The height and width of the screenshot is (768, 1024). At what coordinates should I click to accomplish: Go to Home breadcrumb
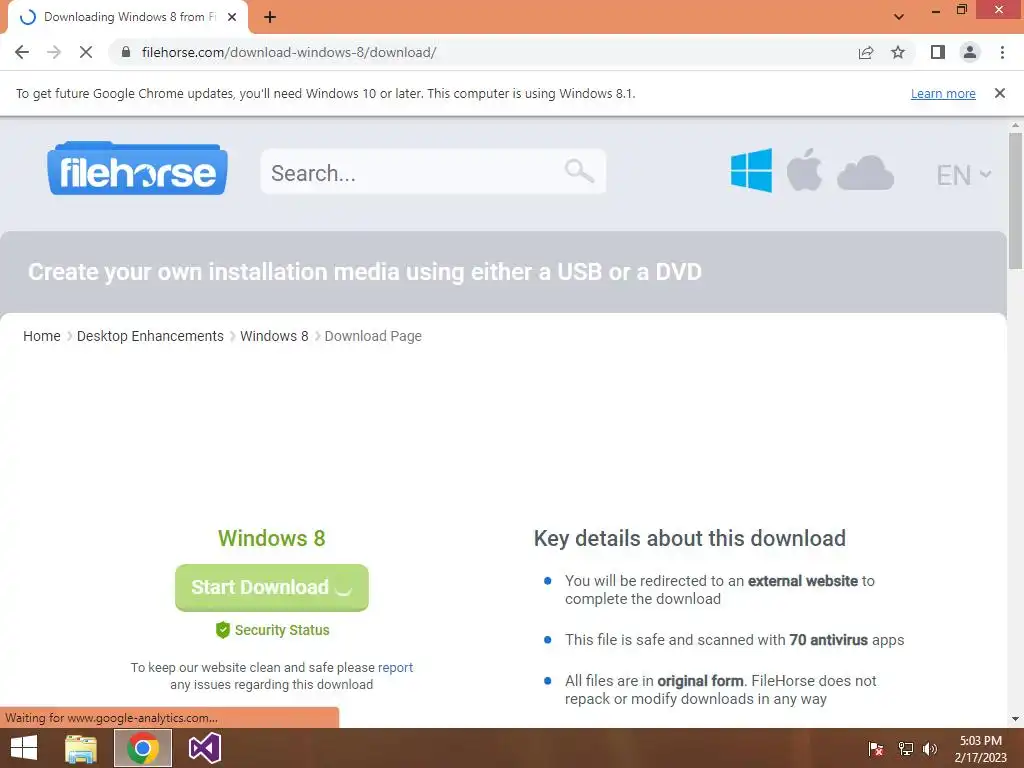click(42, 336)
